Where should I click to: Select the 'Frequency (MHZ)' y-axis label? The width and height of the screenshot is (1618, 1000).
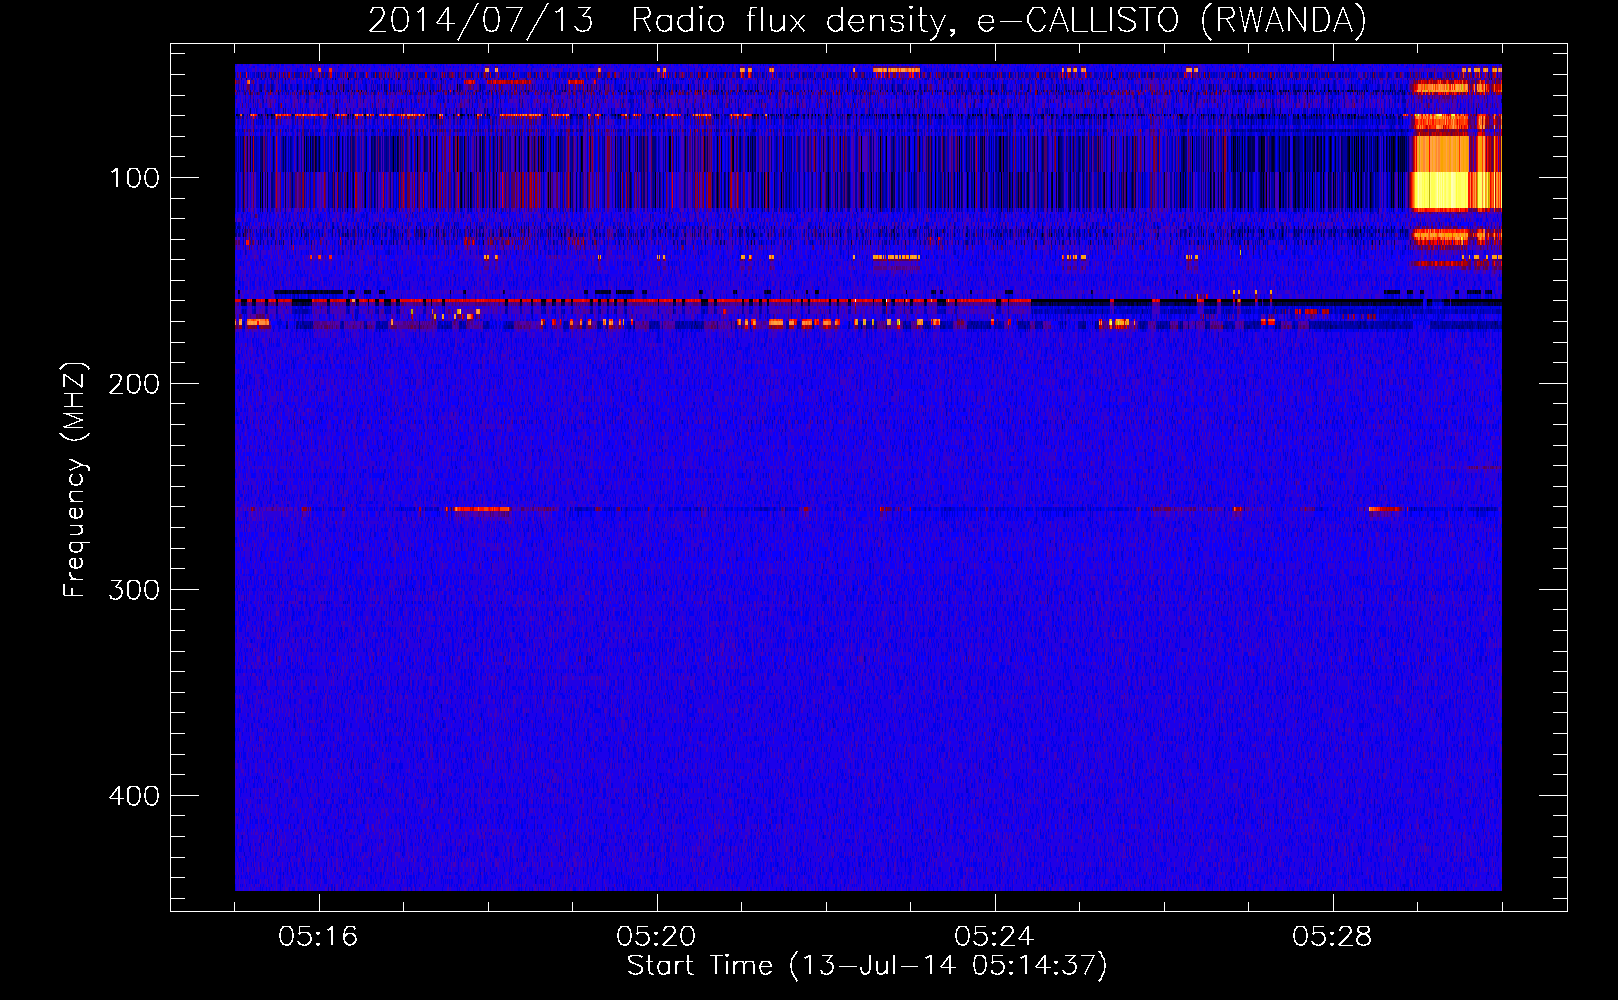pyautogui.click(x=75, y=480)
